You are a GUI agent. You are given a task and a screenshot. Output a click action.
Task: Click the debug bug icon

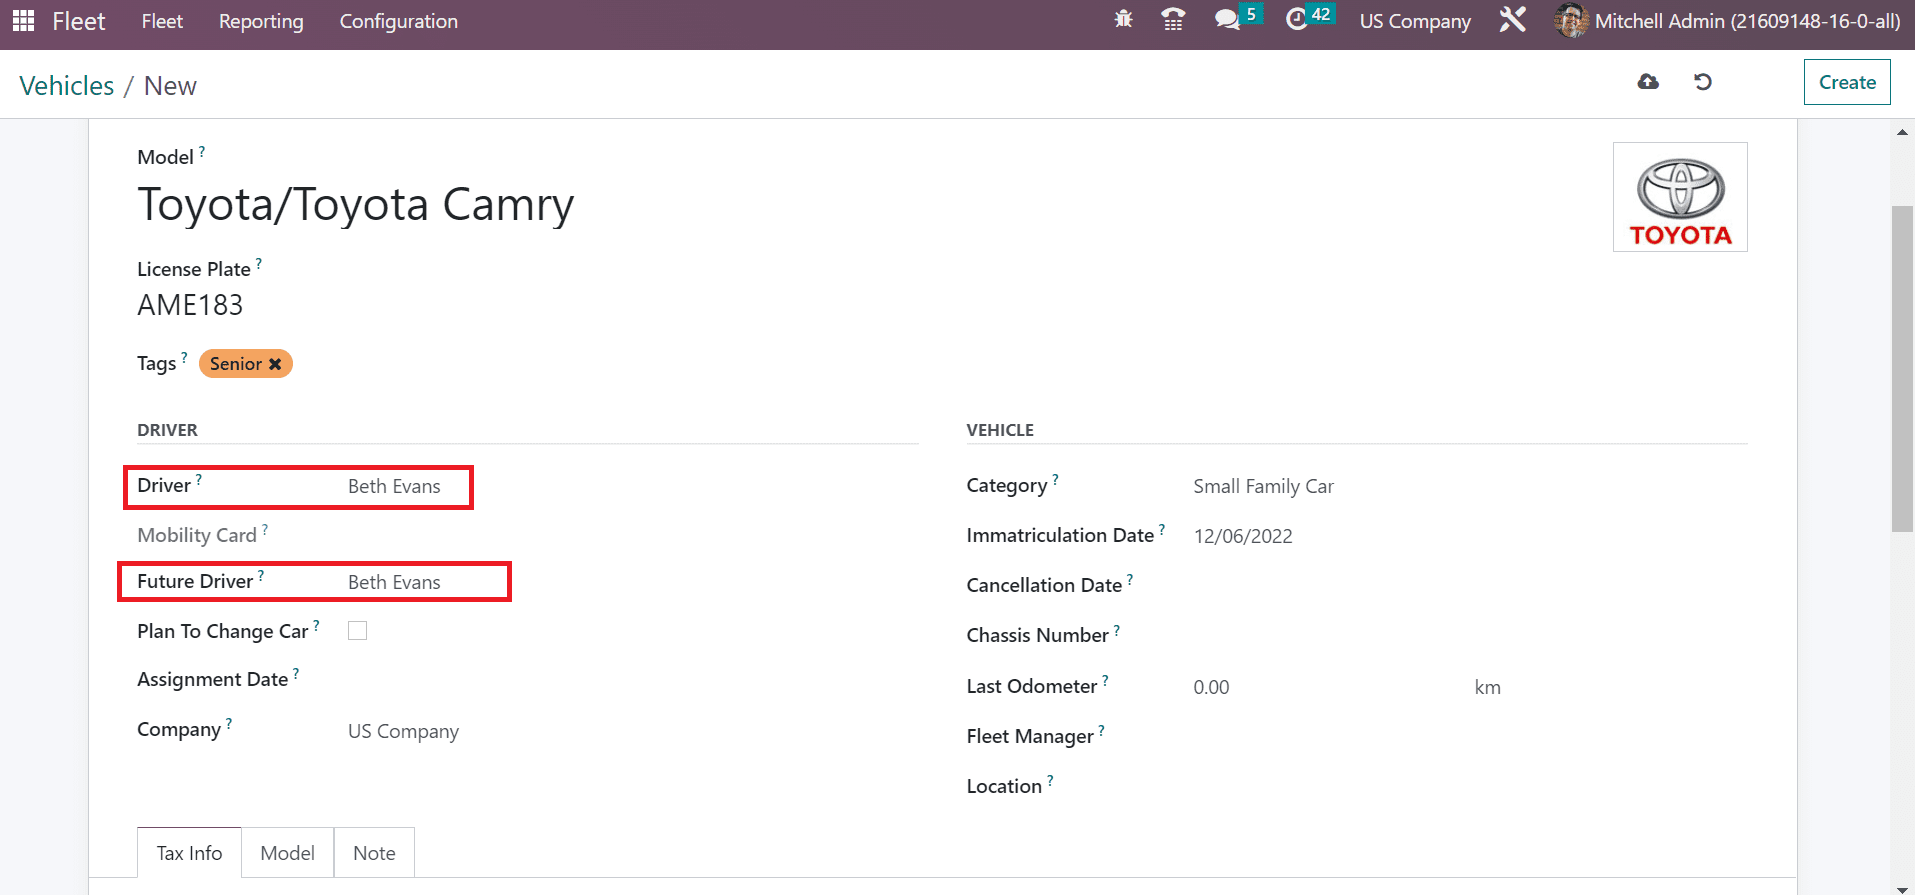pos(1124,20)
